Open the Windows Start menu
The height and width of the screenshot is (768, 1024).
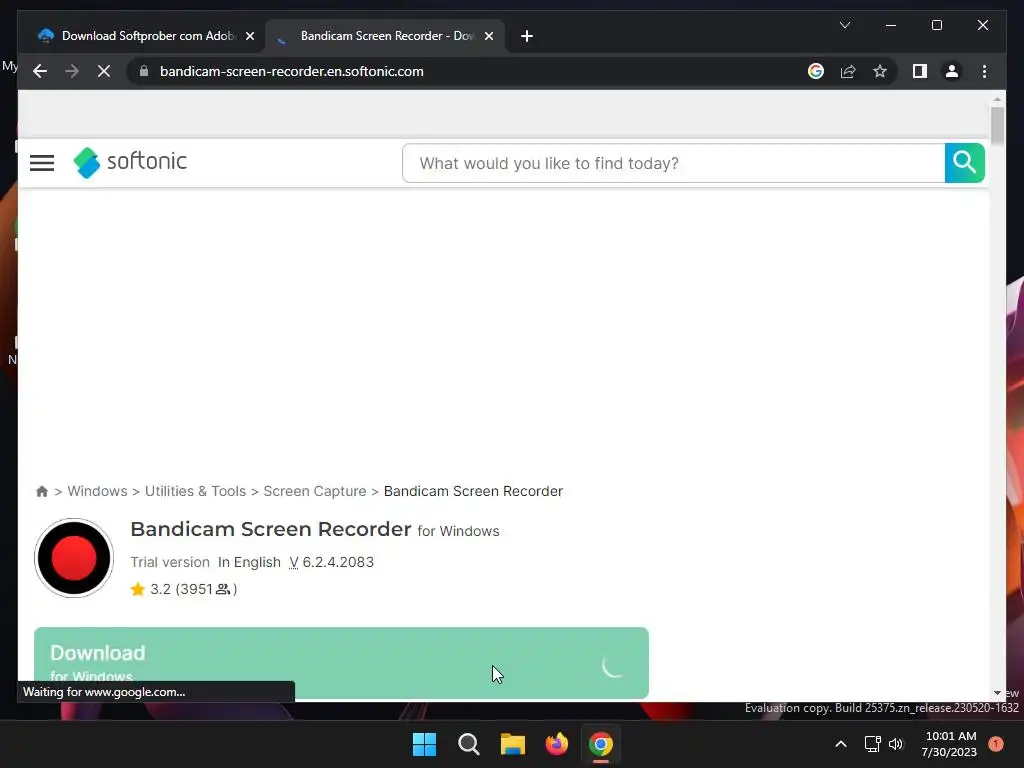pyautogui.click(x=424, y=744)
